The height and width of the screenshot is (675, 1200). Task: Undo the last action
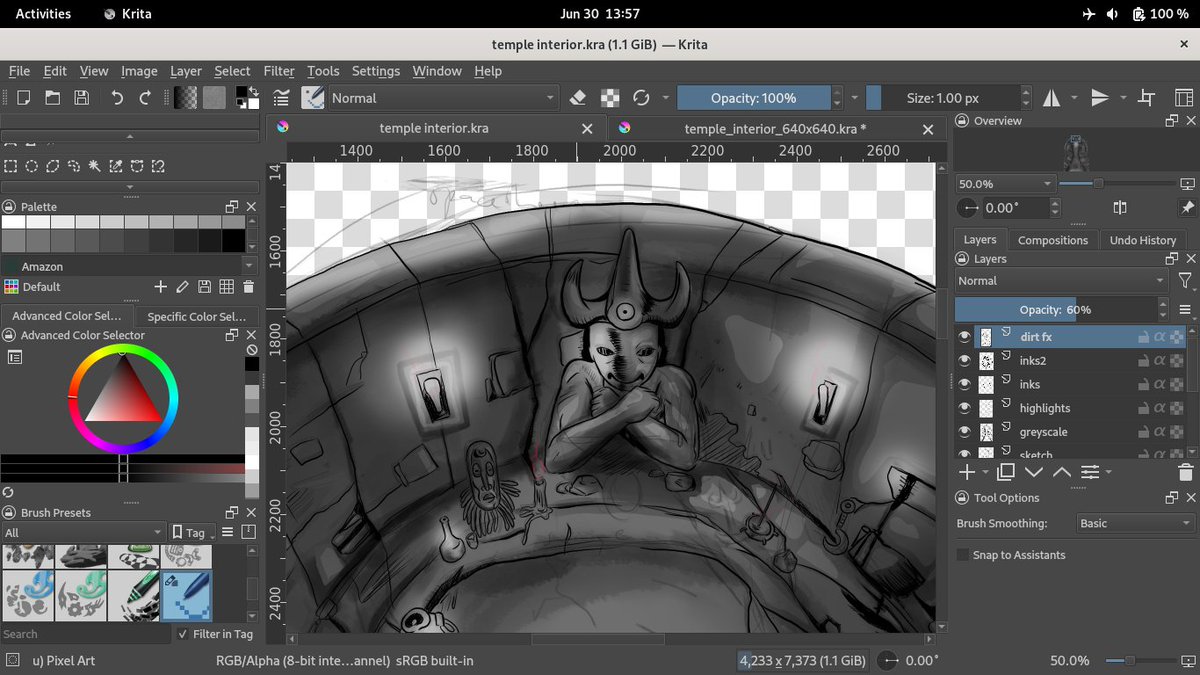click(117, 98)
